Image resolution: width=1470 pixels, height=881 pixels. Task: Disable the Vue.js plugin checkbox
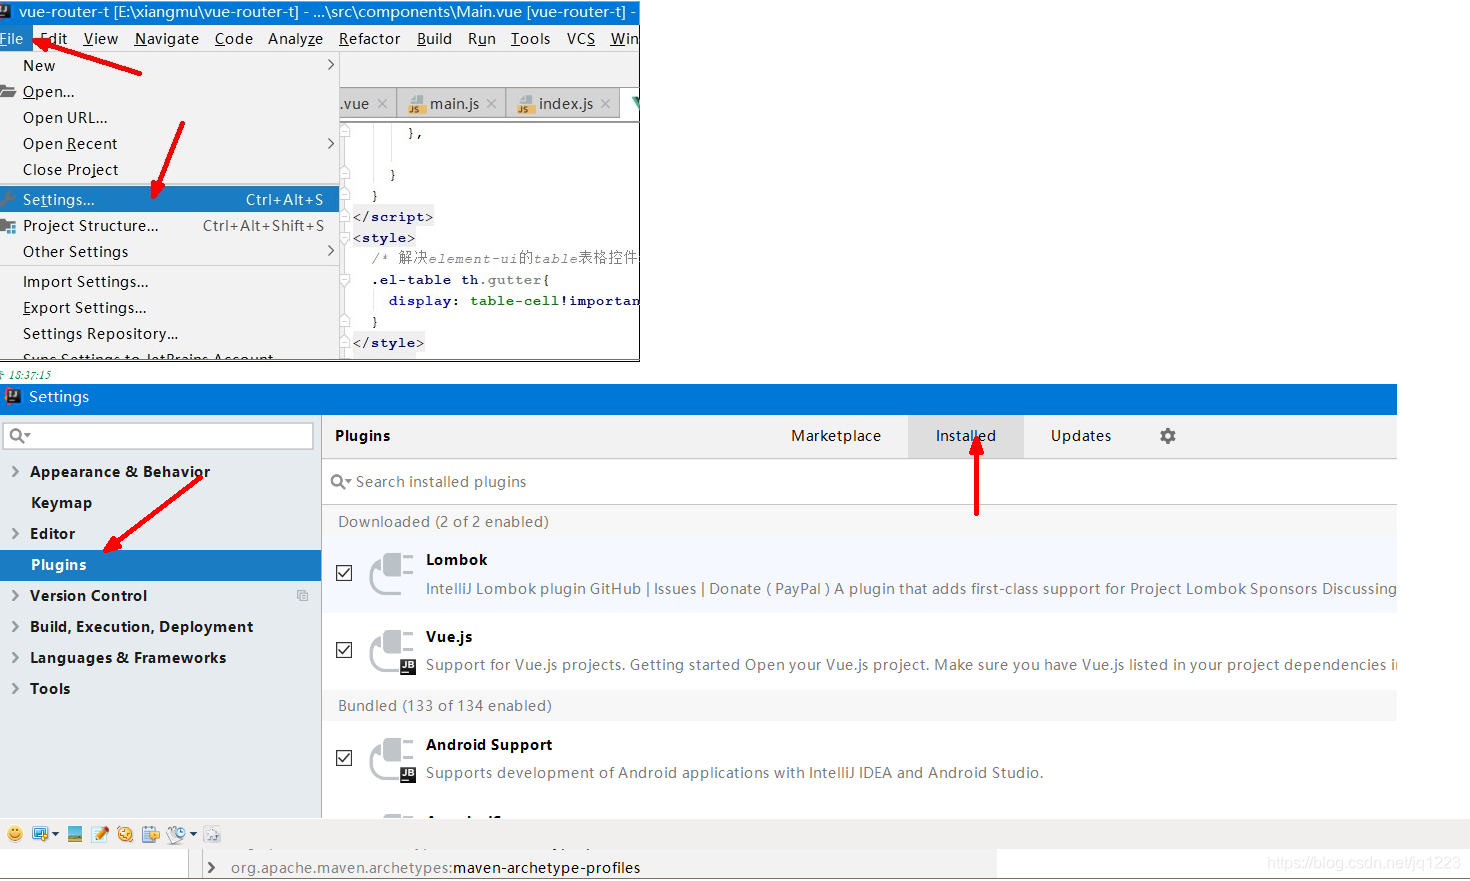click(x=344, y=650)
